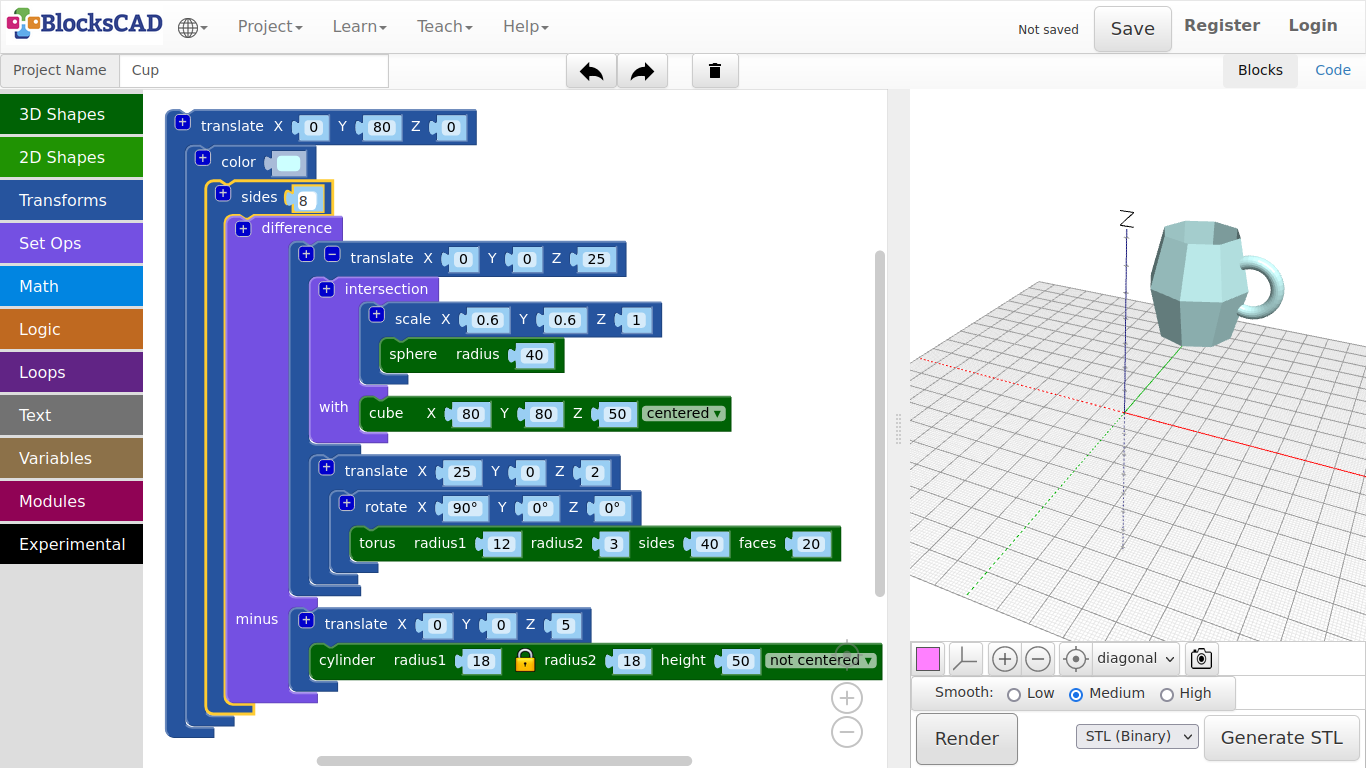Zoom in the 3D render view
The height and width of the screenshot is (768, 1366).
coord(1005,659)
